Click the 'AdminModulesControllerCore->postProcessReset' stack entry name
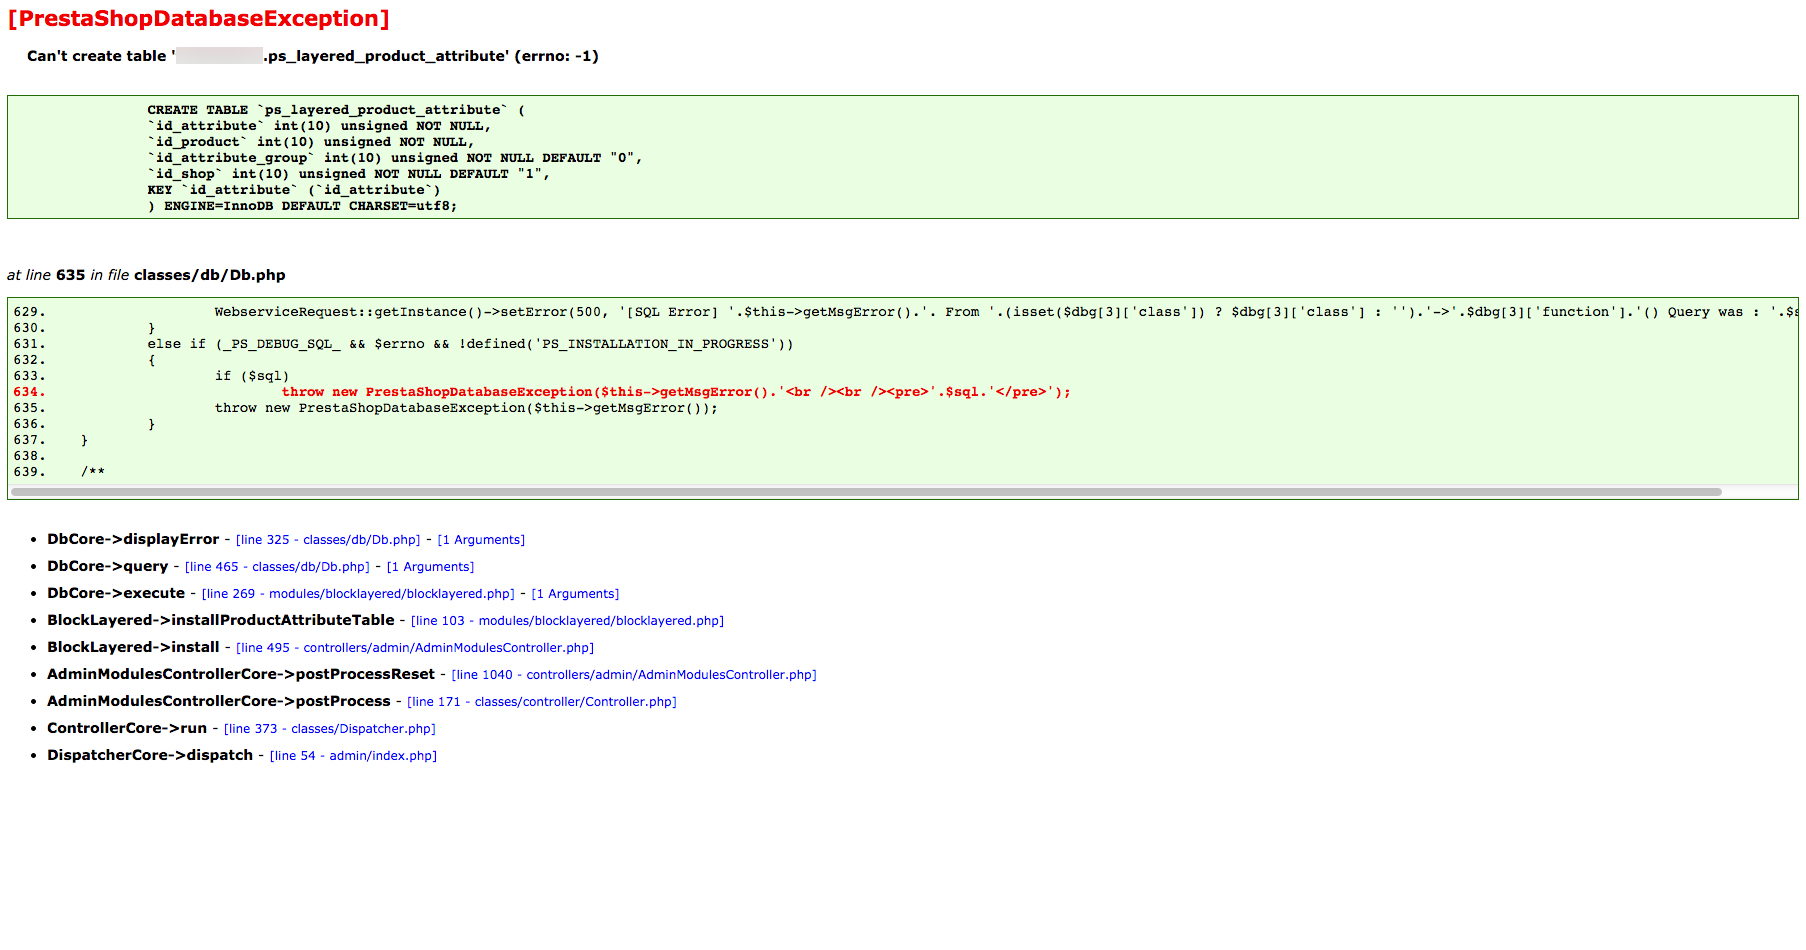The width and height of the screenshot is (1806, 950). [x=241, y=674]
